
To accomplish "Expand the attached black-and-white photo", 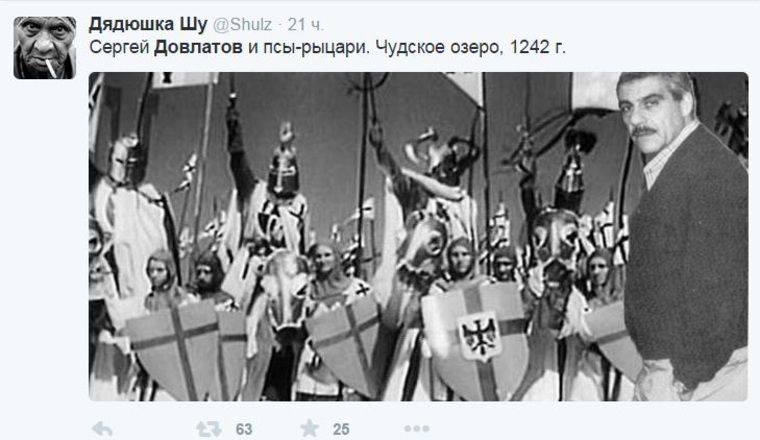I will point(418,236).
